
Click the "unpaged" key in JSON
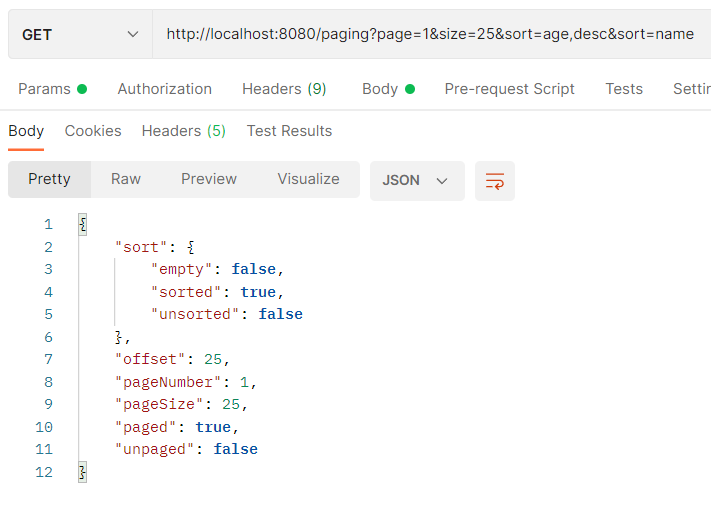154,449
